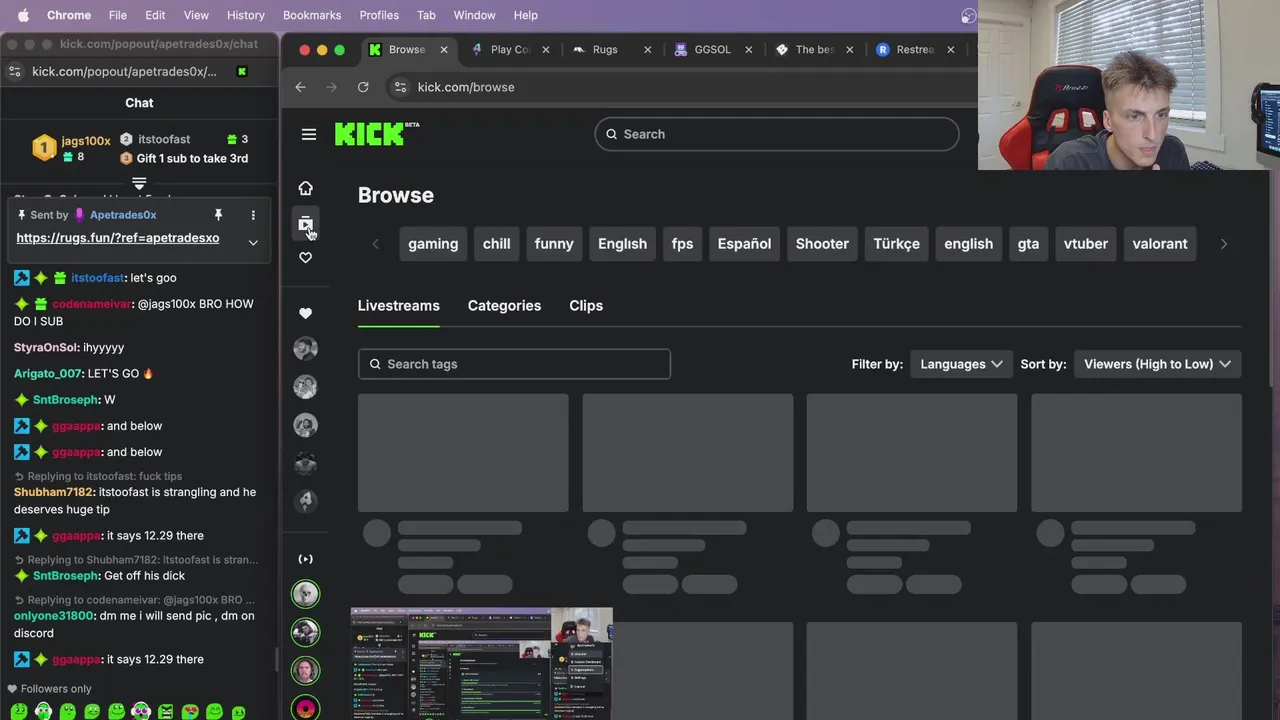Select the Restrea browser tab
The image size is (1280, 720).
coord(914,49)
